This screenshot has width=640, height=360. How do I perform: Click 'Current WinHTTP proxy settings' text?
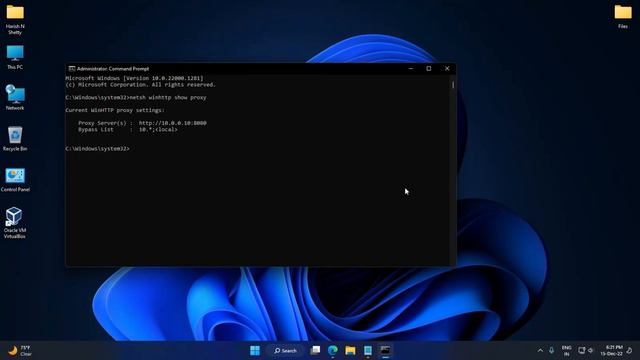[x=115, y=110]
